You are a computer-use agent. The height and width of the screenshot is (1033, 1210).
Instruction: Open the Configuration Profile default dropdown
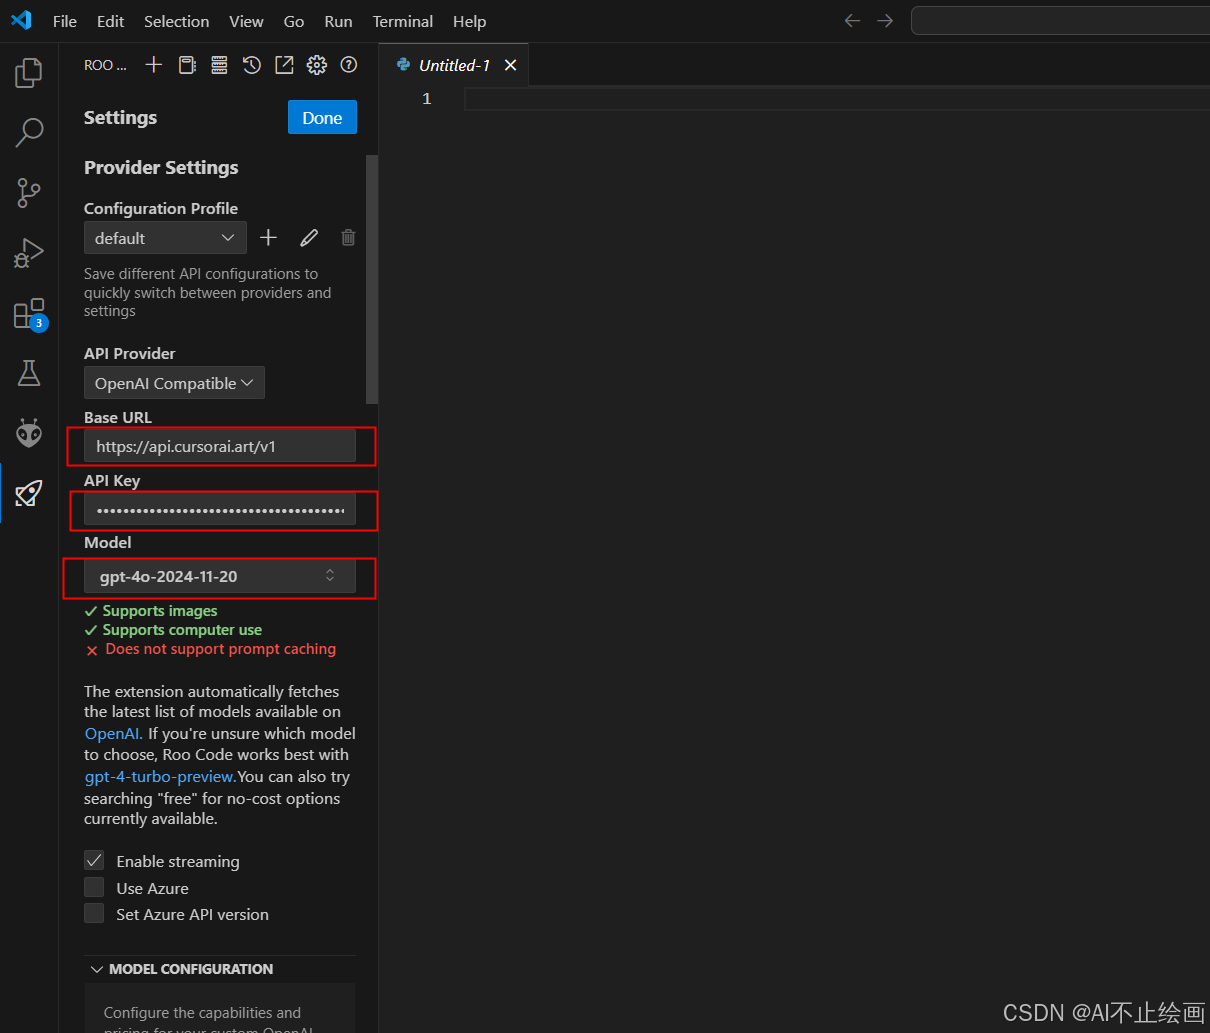165,238
